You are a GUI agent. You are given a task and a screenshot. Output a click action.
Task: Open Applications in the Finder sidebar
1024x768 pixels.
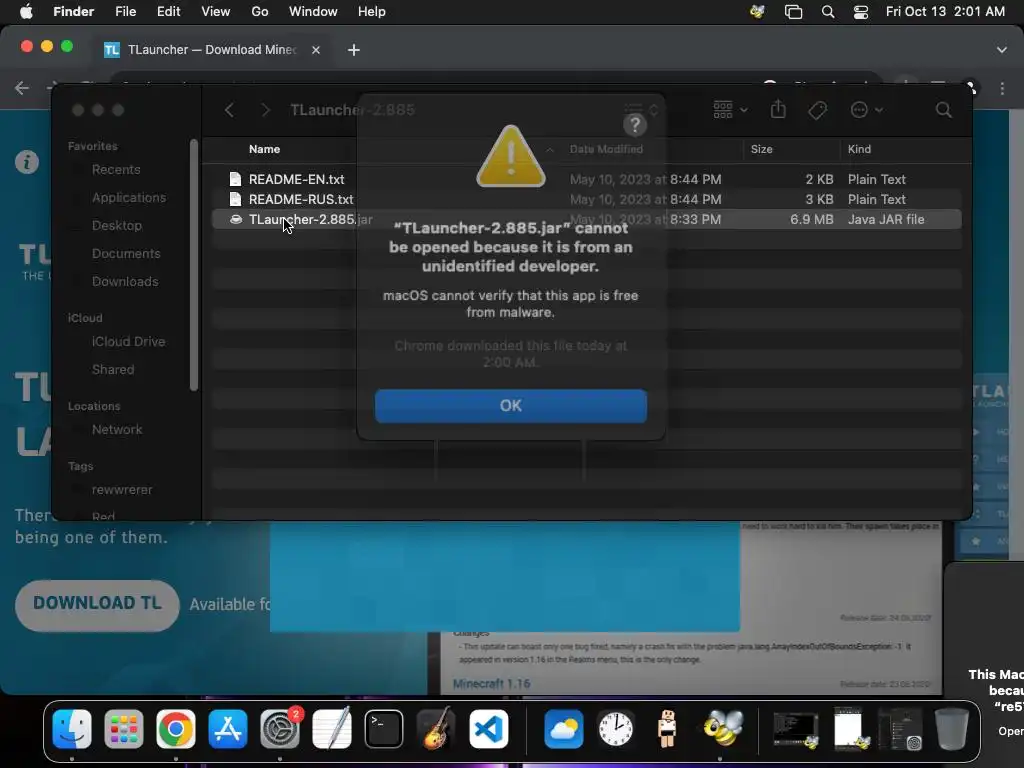[x=129, y=197]
